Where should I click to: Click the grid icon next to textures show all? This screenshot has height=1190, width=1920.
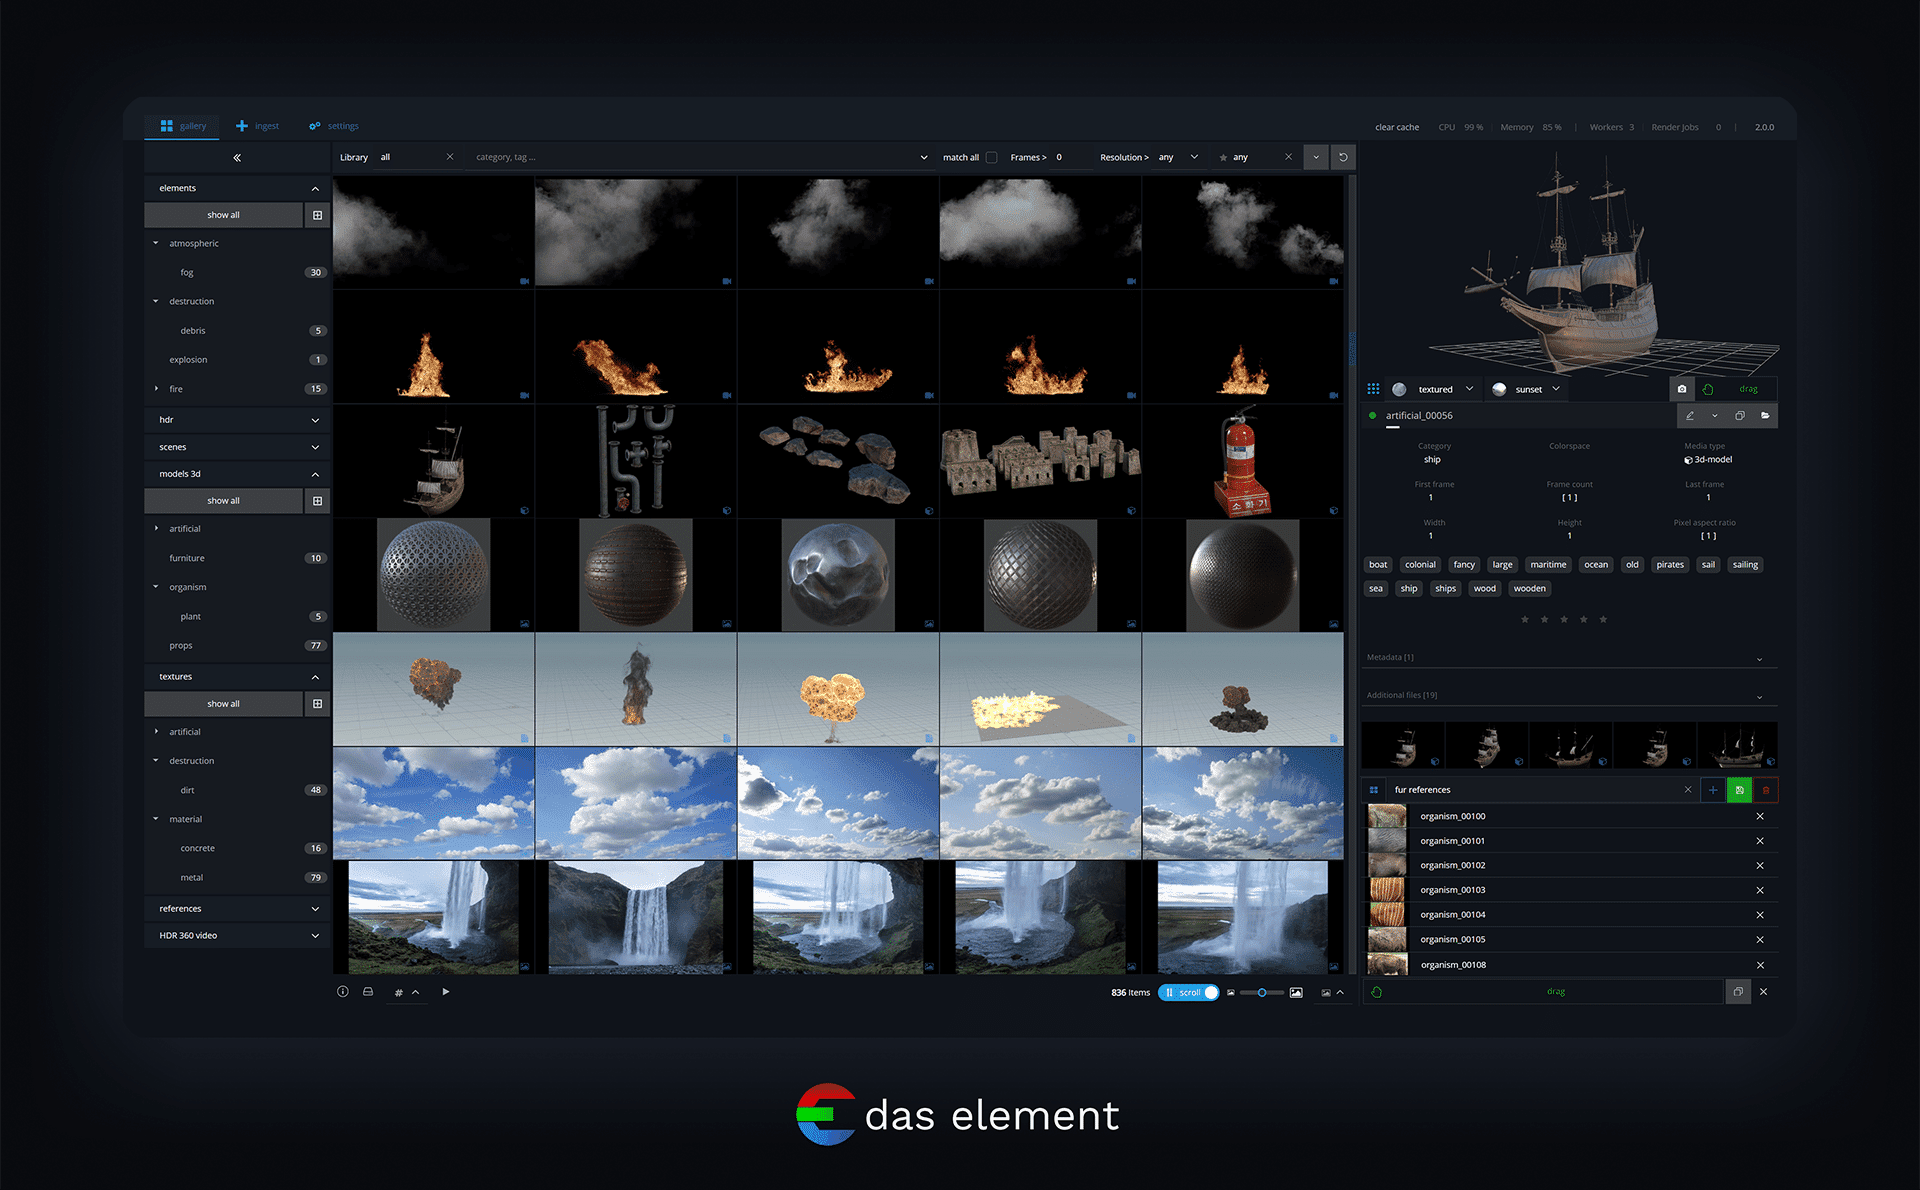click(317, 704)
